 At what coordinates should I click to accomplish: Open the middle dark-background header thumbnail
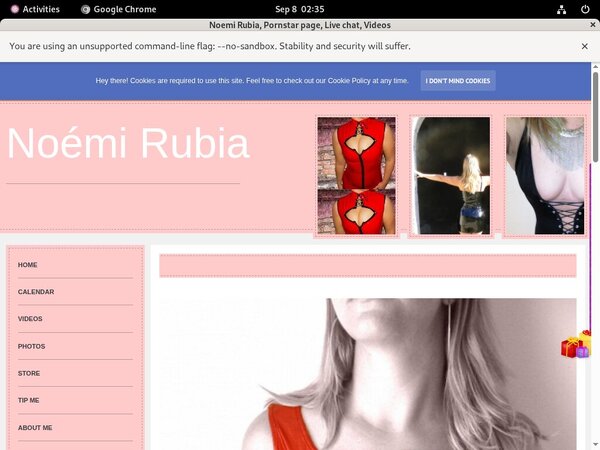452,176
